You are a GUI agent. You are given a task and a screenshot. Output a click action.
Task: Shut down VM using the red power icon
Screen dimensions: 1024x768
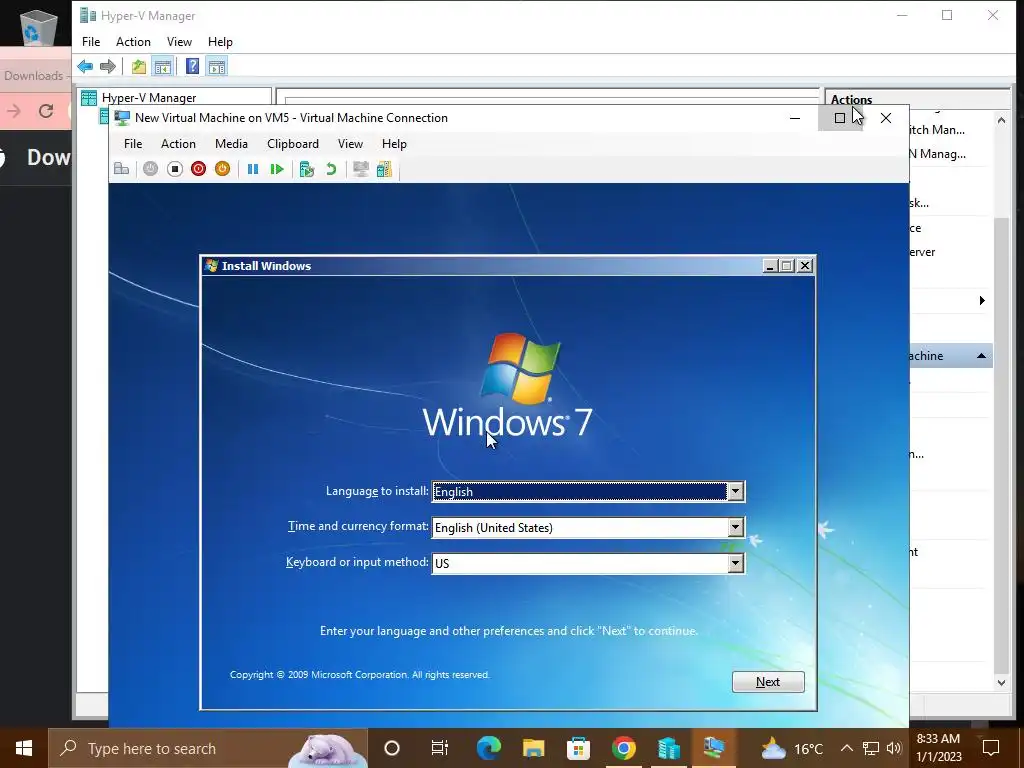coord(199,169)
